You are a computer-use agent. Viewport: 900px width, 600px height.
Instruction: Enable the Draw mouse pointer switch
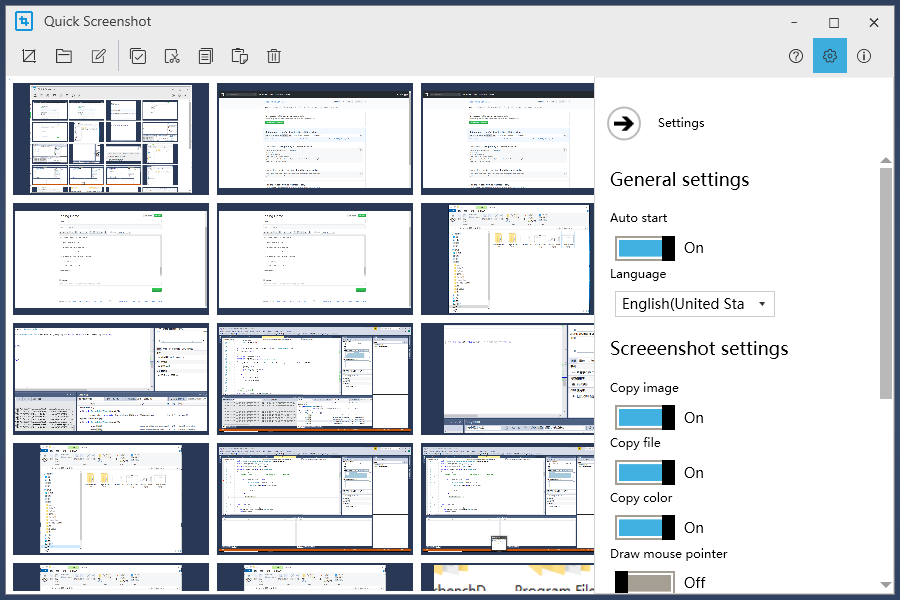[x=645, y=582]
